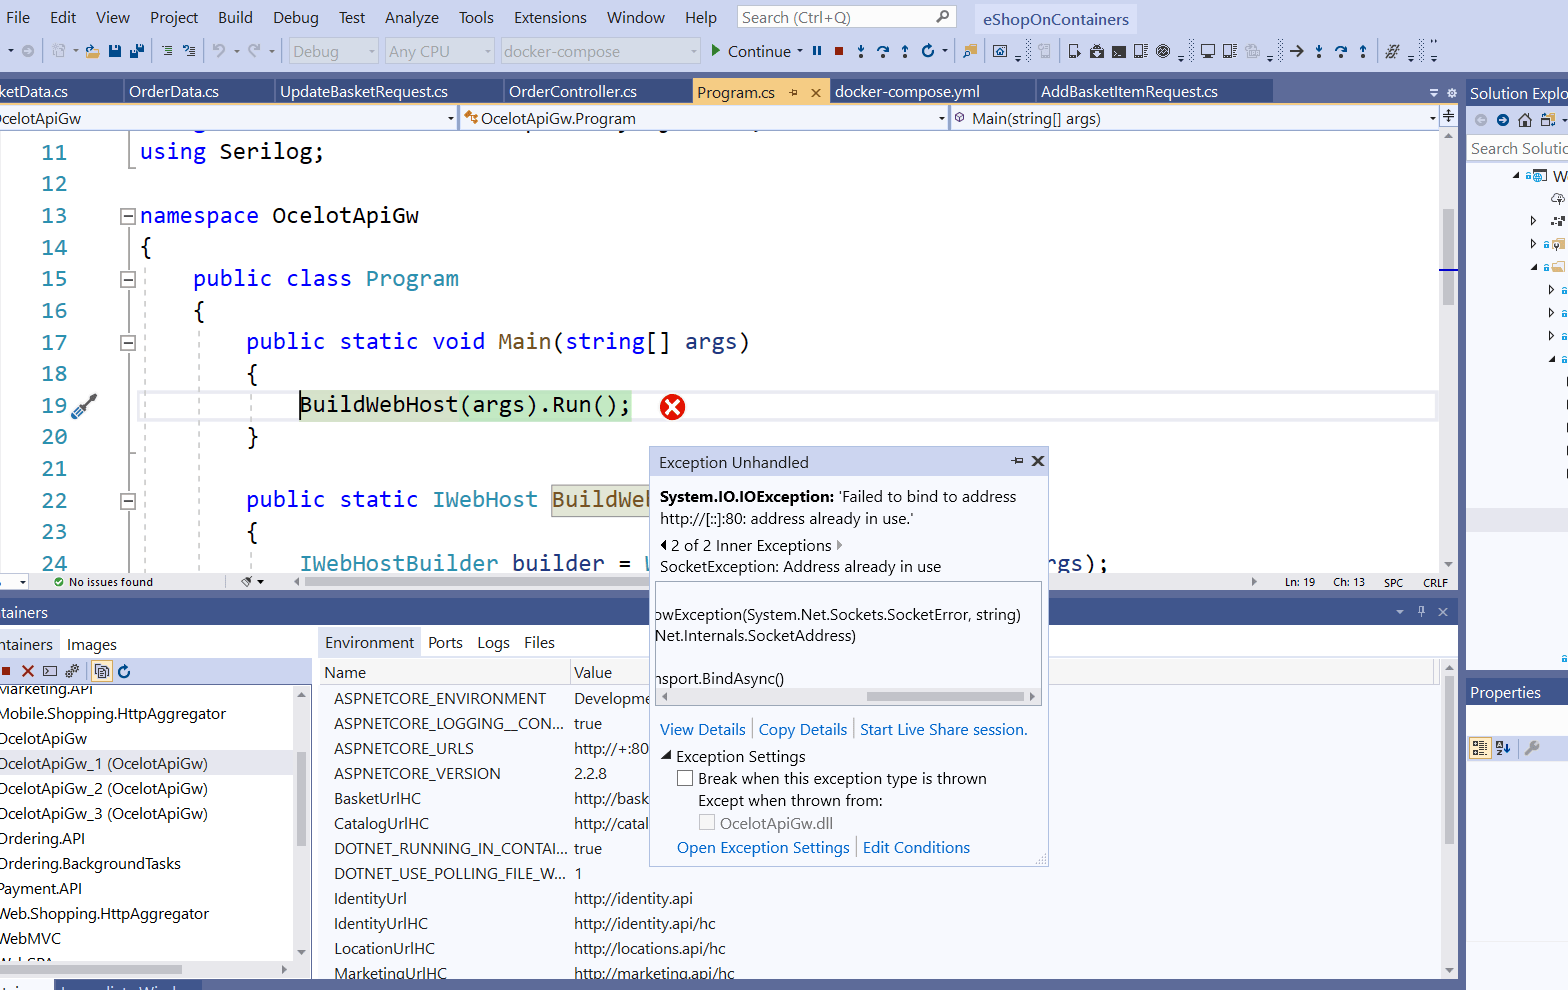The image size is (1568, 990).
Task: Click Start Live Share session link
Action: [944, 730]
